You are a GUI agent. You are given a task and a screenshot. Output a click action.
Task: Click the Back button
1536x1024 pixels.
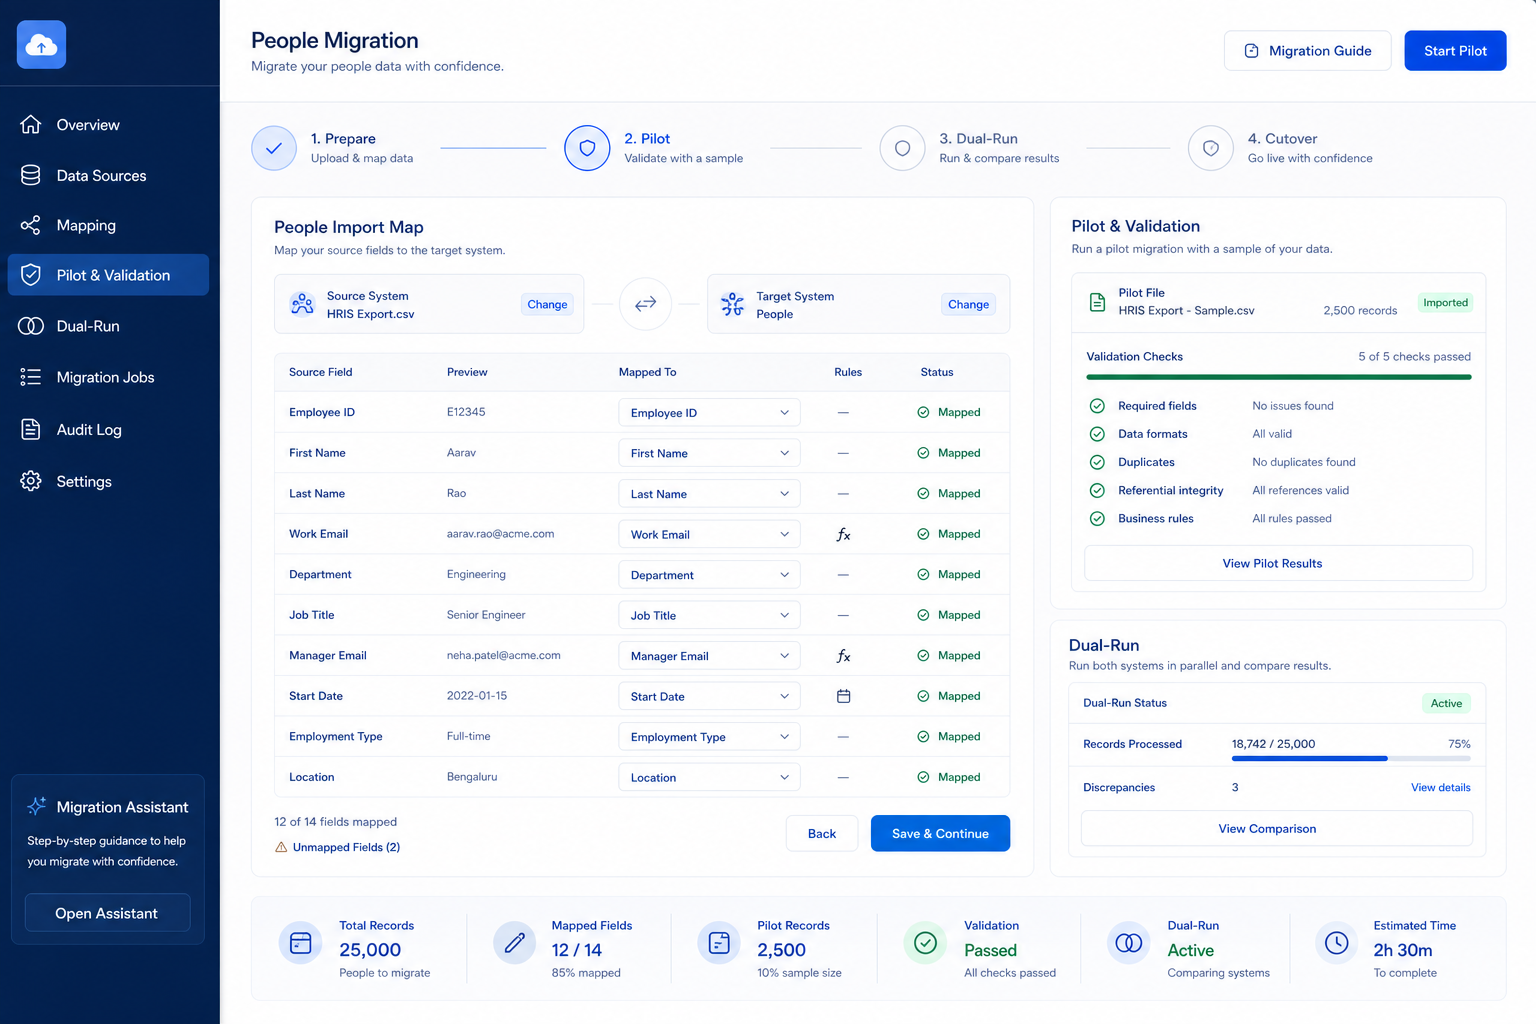pos(822,833)
